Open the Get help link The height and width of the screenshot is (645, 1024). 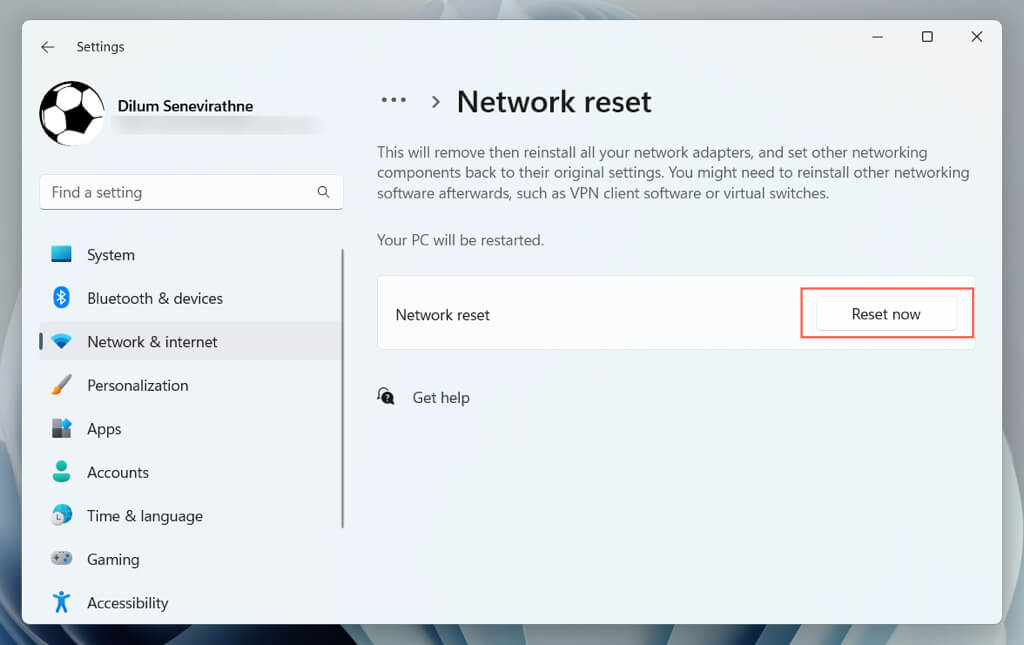point(441,398)
